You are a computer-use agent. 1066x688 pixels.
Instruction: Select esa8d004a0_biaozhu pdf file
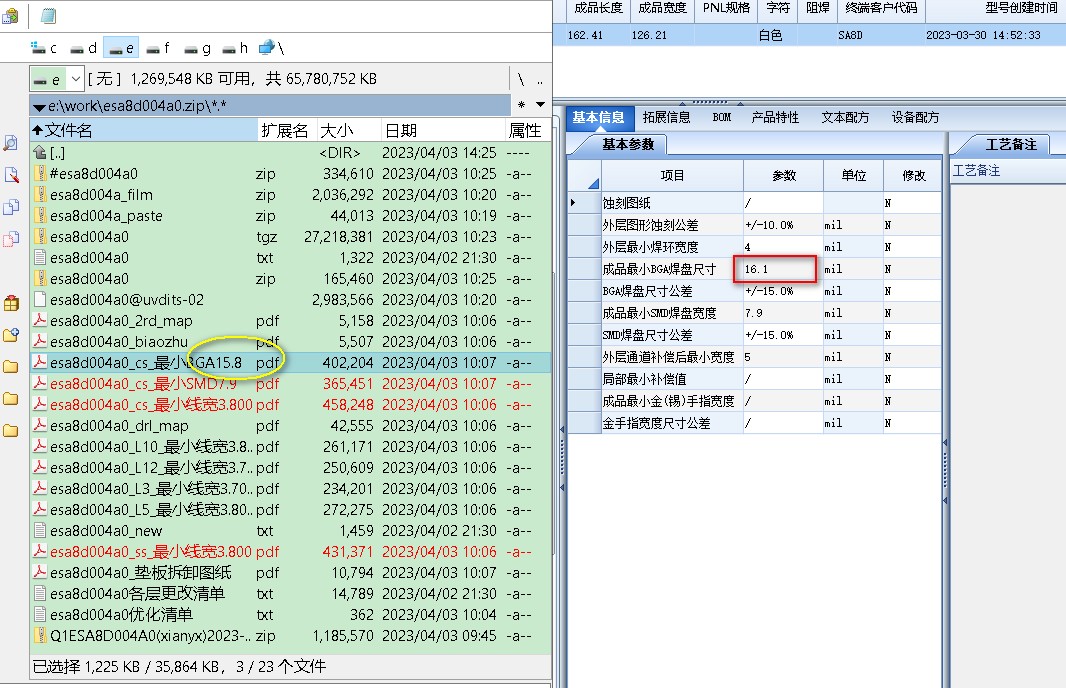pyautogui.click(x=291, y=341)
